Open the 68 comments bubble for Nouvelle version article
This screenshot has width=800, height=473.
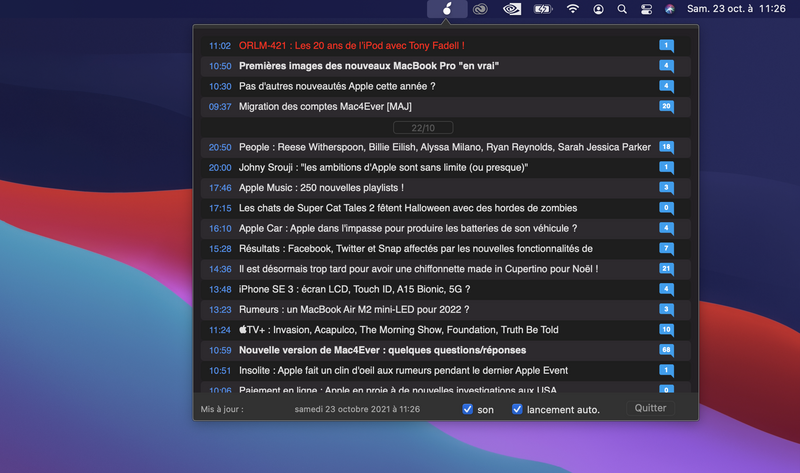(x=666, y=351)
